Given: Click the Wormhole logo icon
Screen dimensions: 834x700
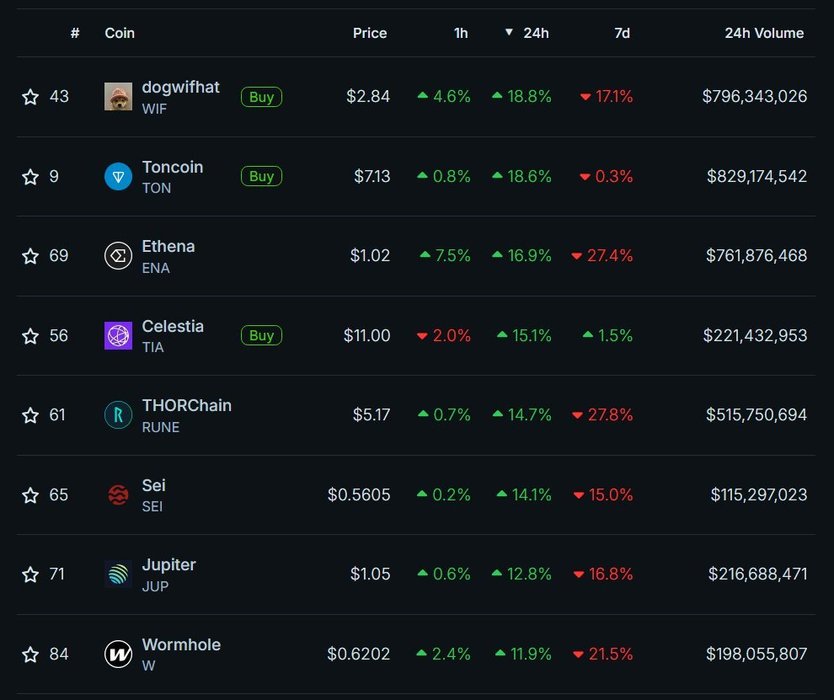Looking at the screenshot, I should [118, 654].
